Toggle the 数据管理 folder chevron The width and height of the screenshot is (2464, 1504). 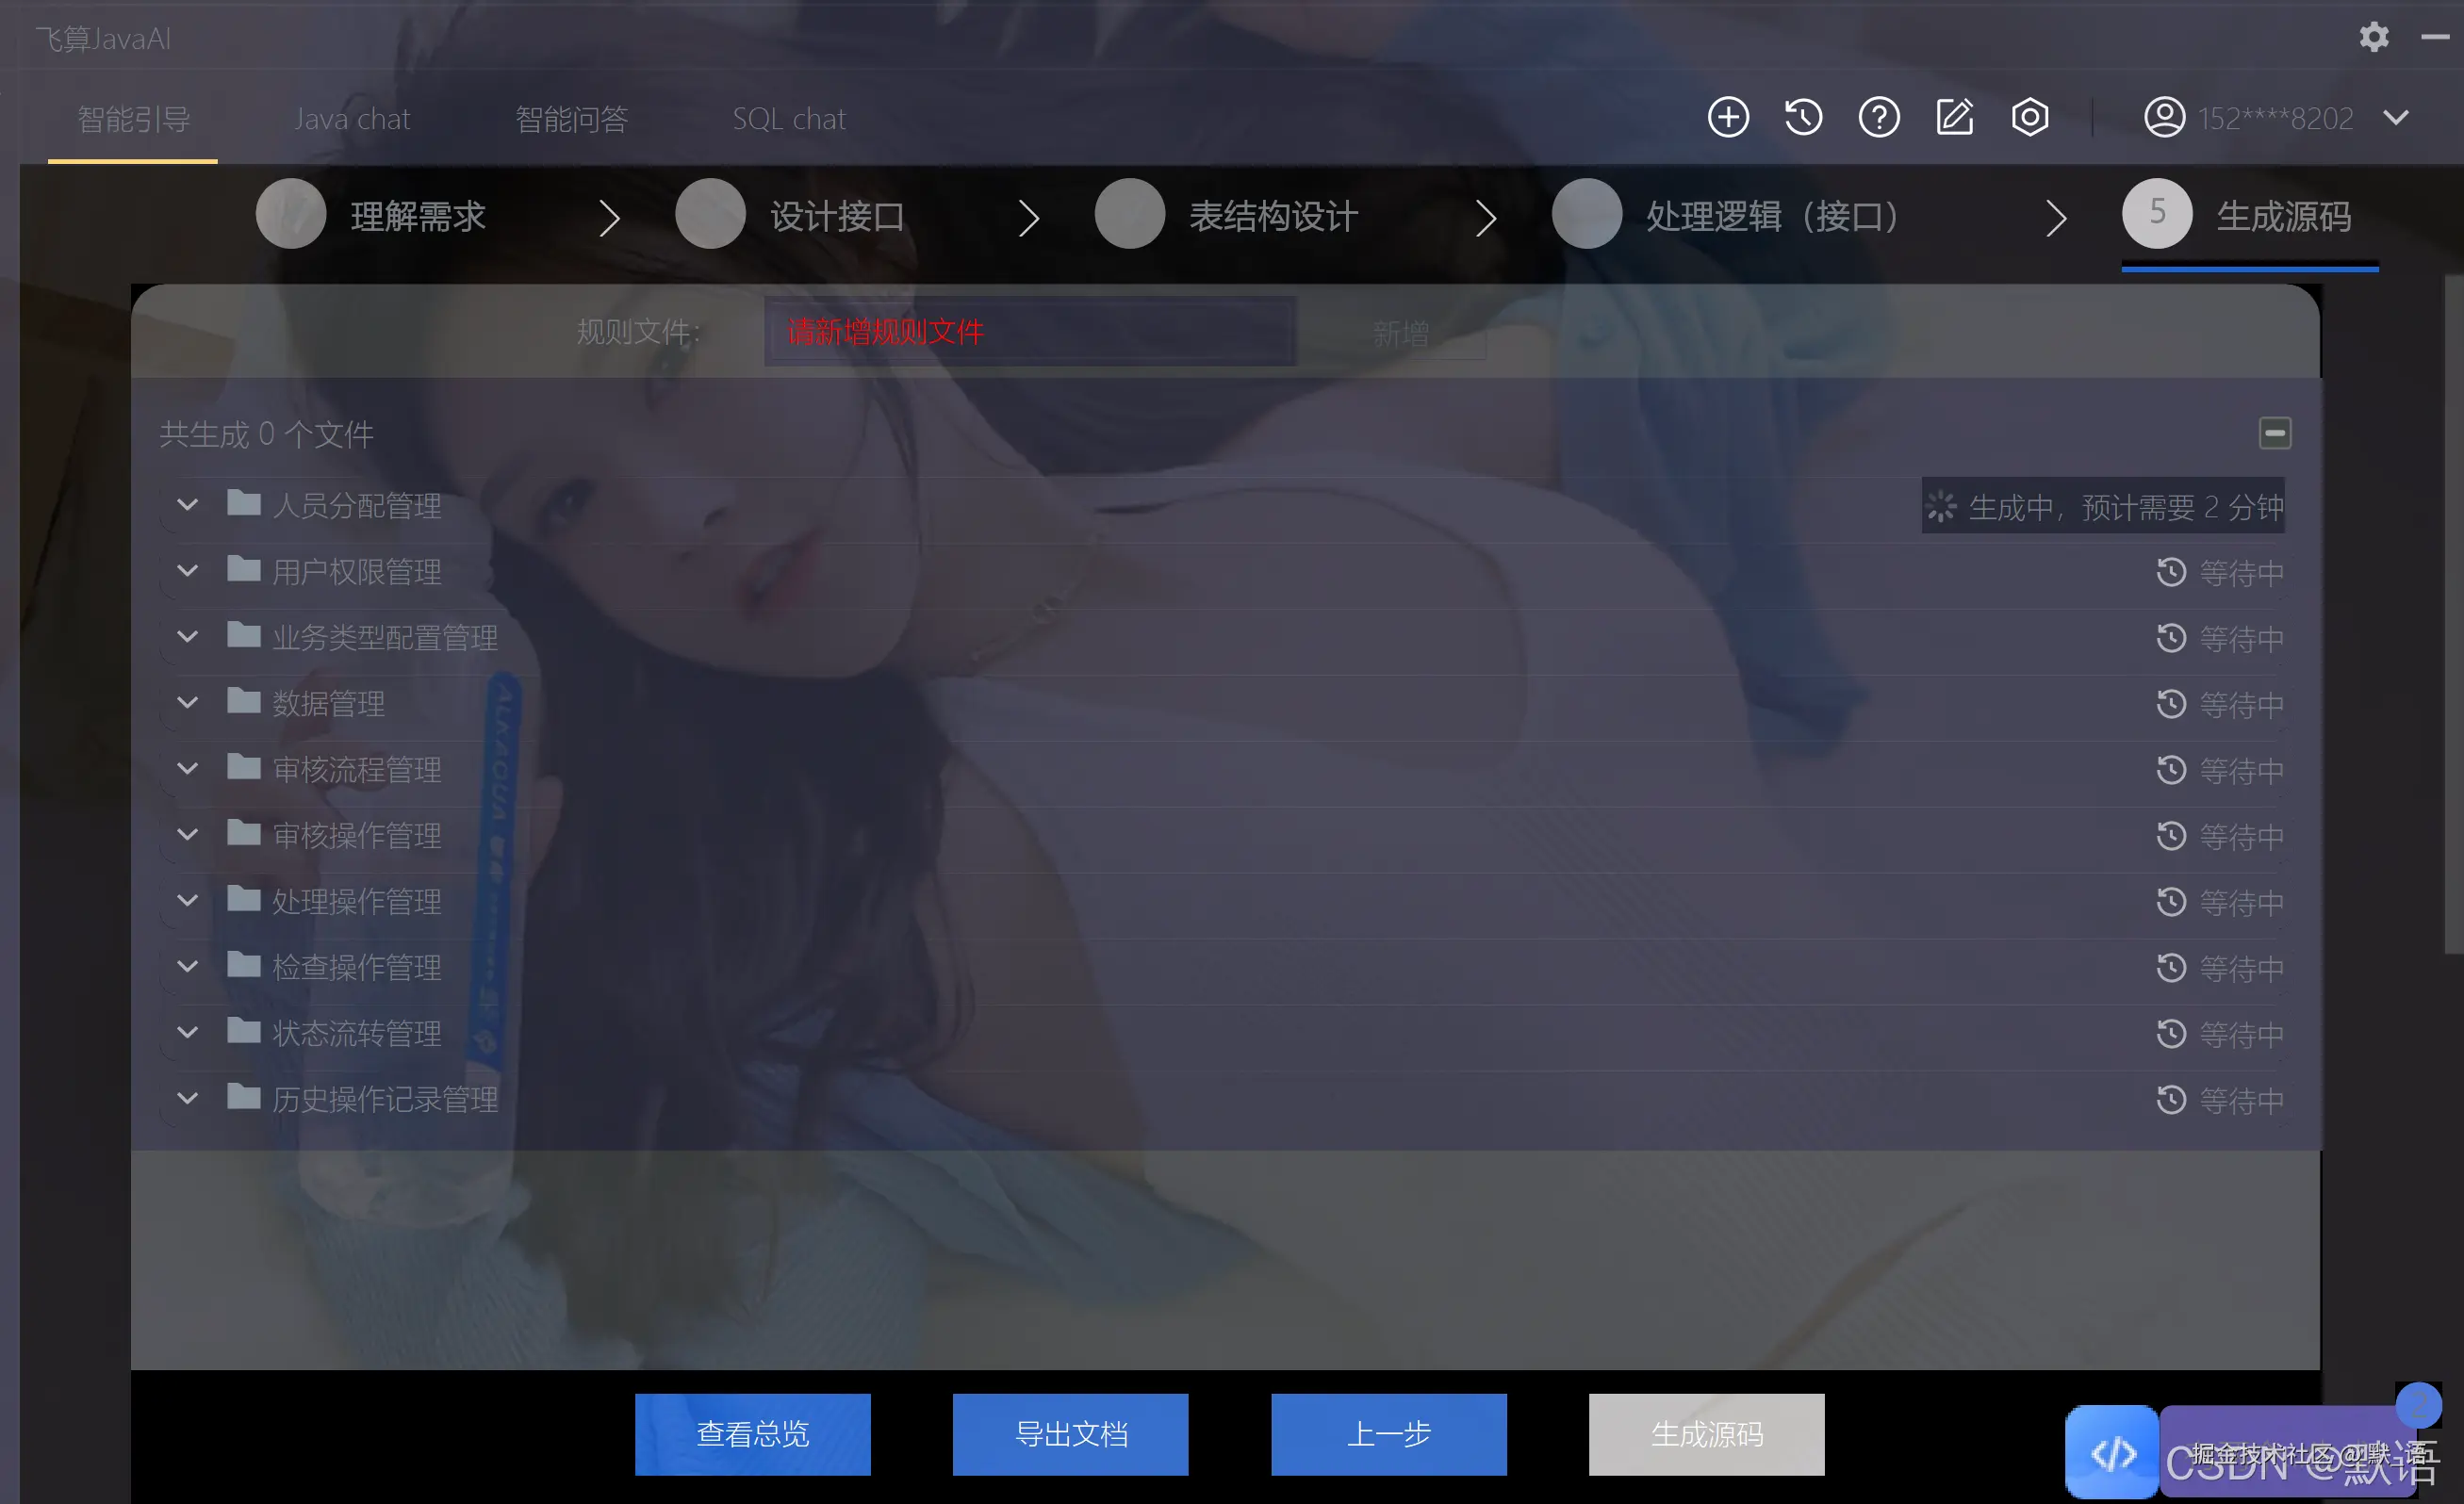187,703
